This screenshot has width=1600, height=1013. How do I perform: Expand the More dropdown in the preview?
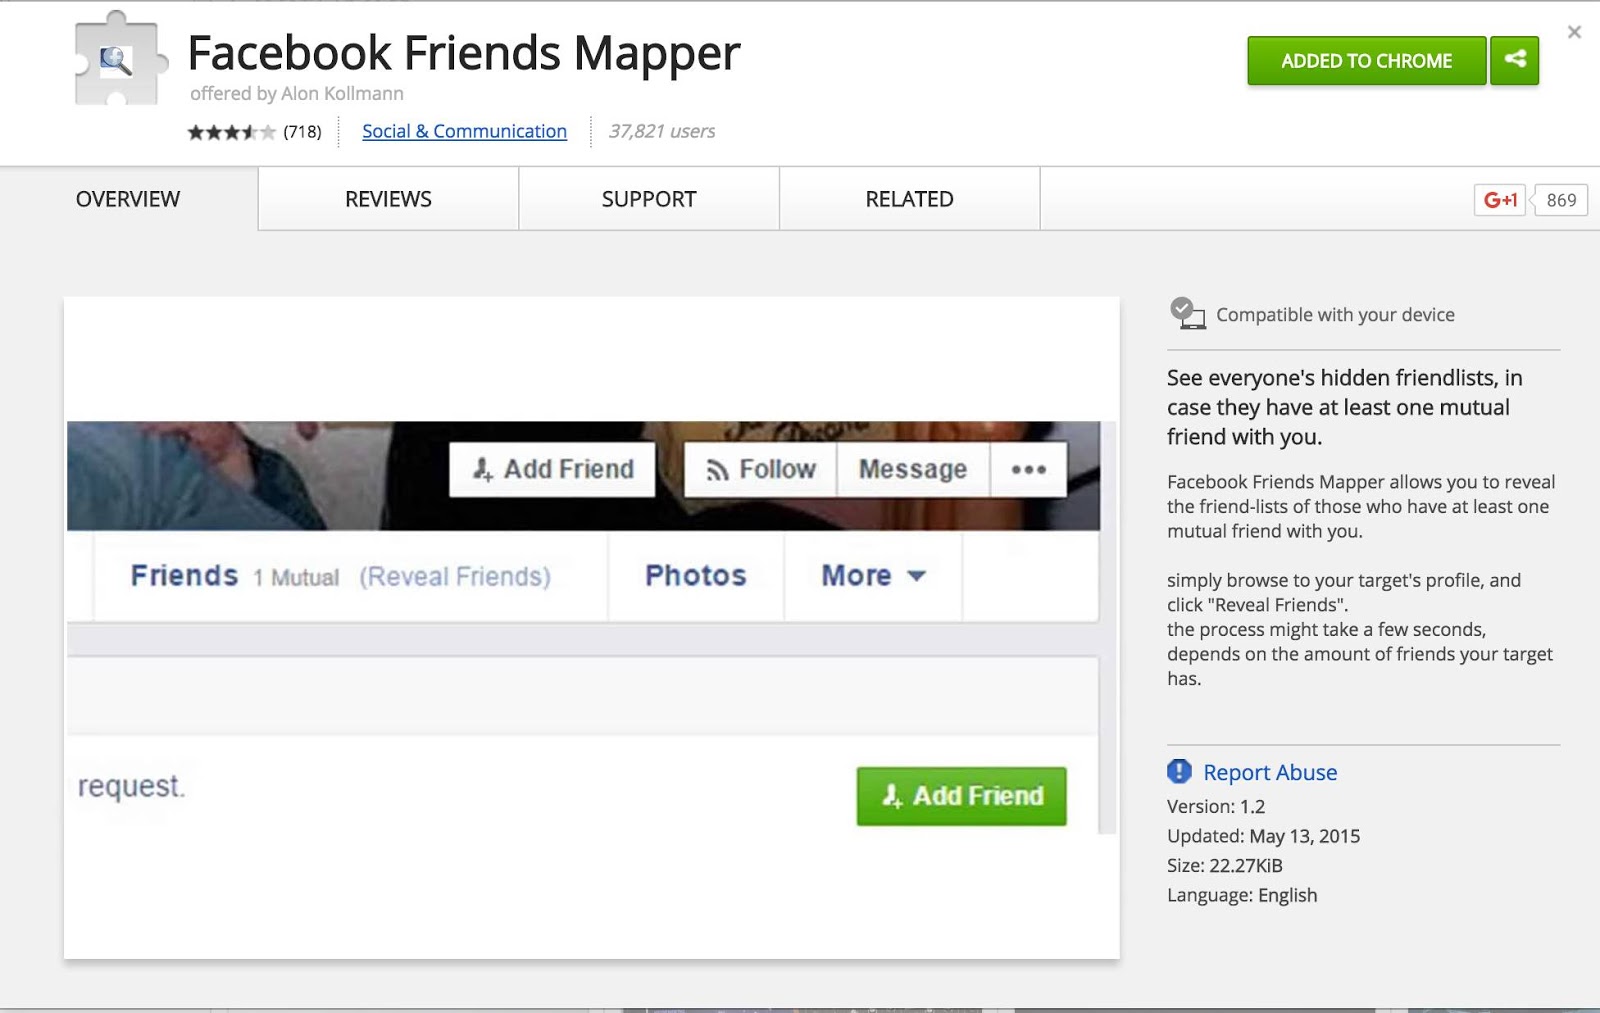[873, 576]
